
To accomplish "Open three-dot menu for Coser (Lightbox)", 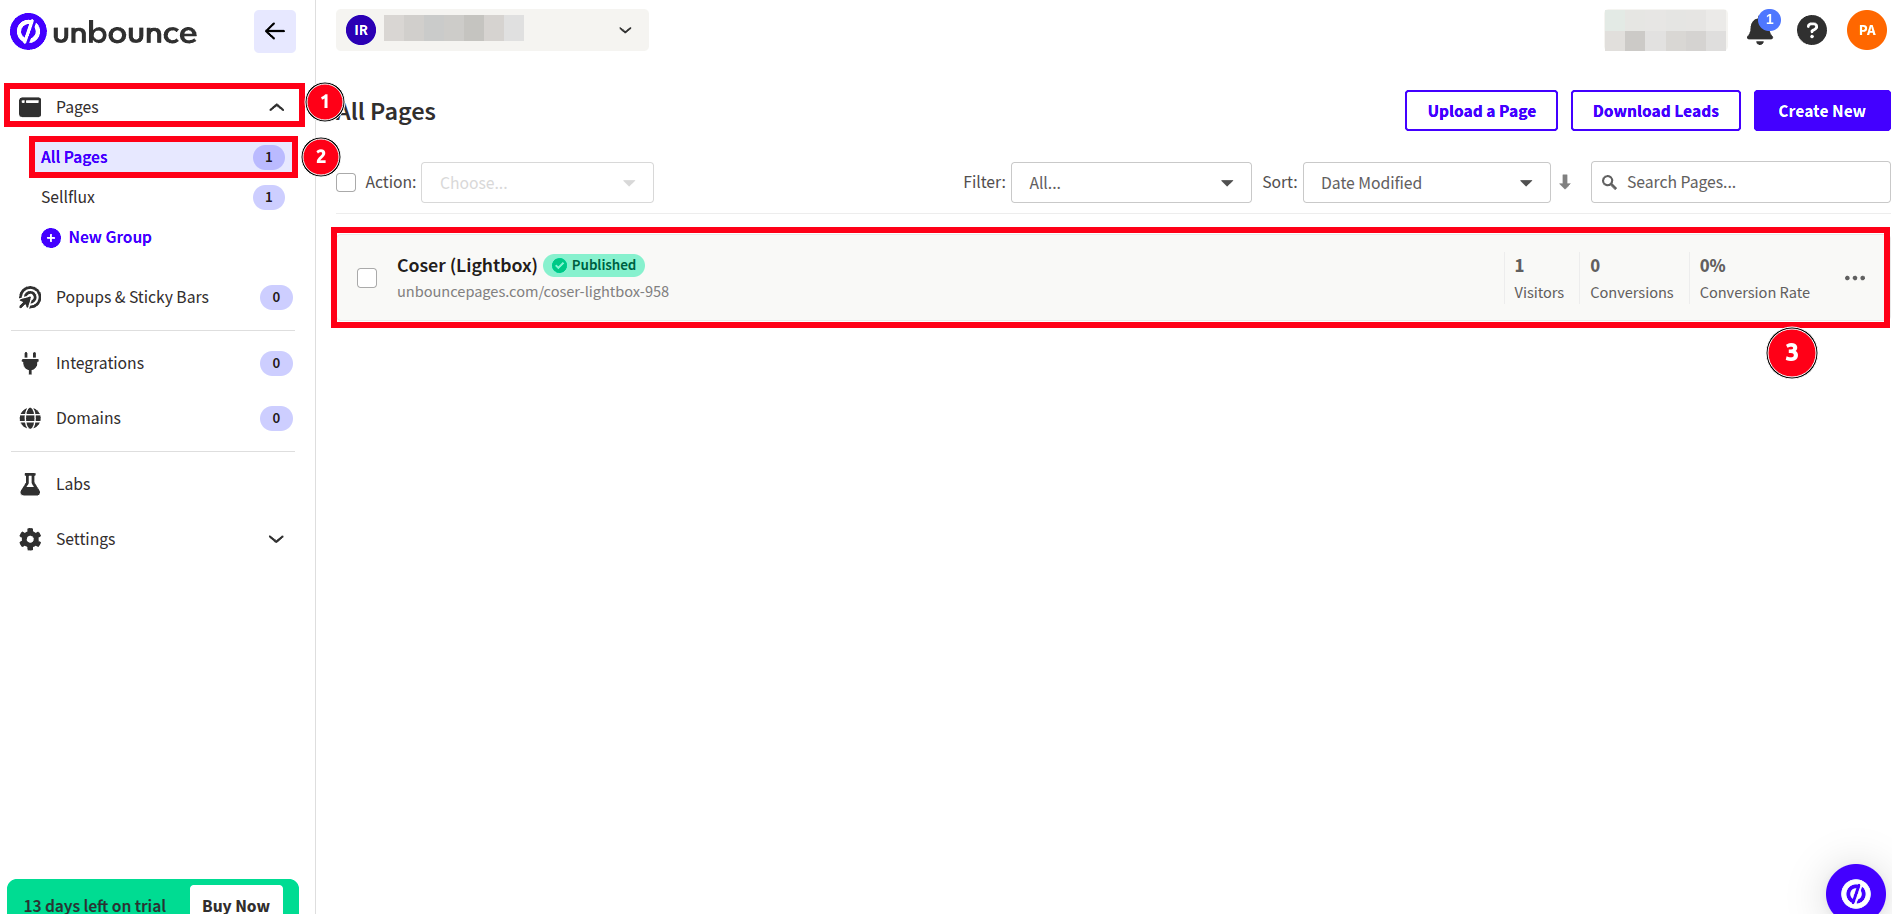I will pos(1855,278).
